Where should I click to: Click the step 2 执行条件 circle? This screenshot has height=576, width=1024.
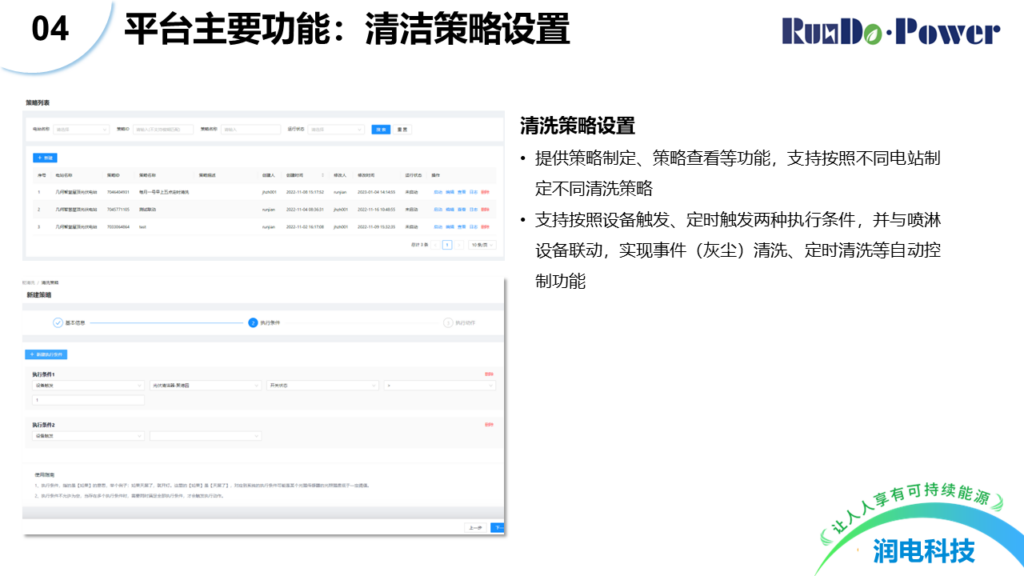253,323
